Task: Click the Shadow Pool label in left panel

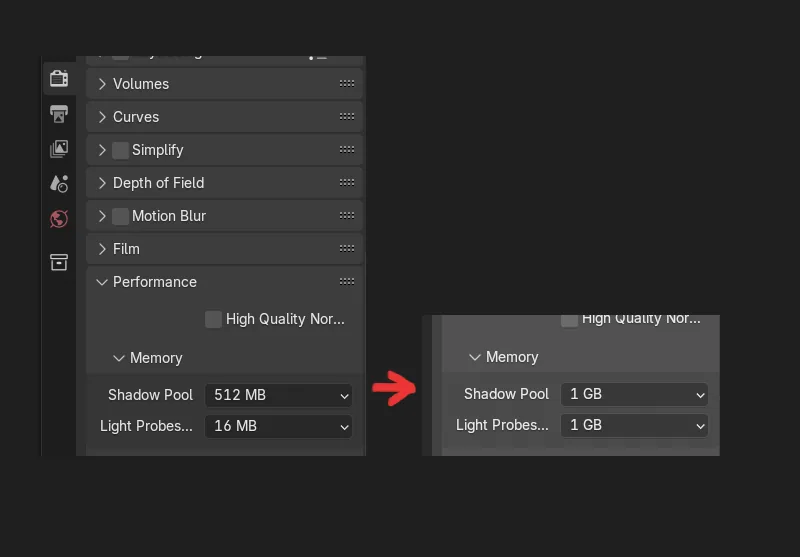Action: [151, 395]
